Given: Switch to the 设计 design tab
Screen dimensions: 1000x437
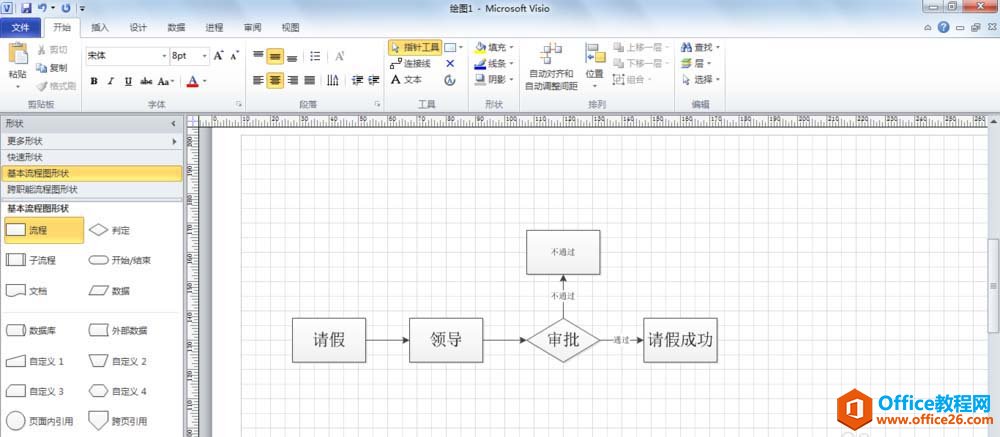Looking at the screenshot, I should tap(138, 27).
